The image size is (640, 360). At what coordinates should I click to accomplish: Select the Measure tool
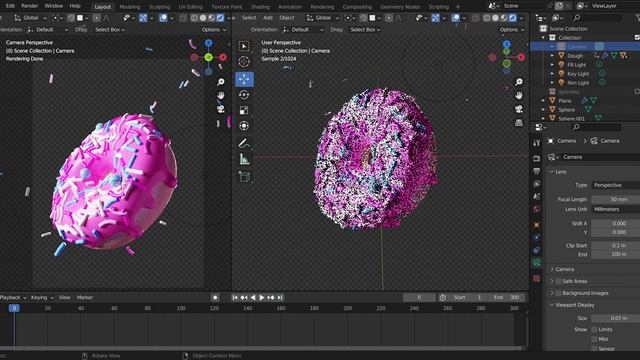click(244, 159)
